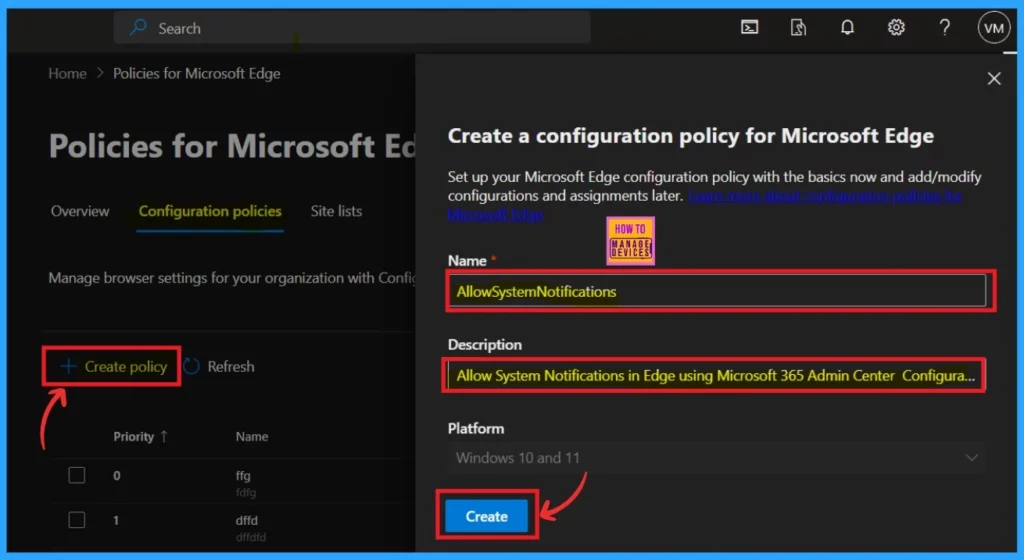Click priority value 1
The width and height of the screenshot is (1024, 560).
click(116, 521)
